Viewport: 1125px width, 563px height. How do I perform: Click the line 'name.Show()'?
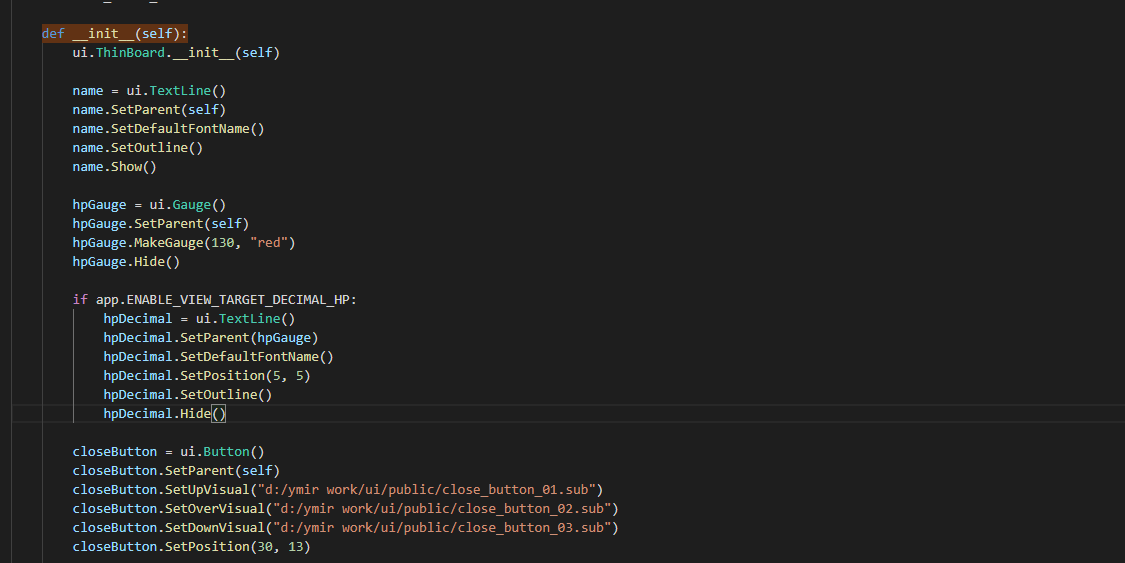click(114, 166)
